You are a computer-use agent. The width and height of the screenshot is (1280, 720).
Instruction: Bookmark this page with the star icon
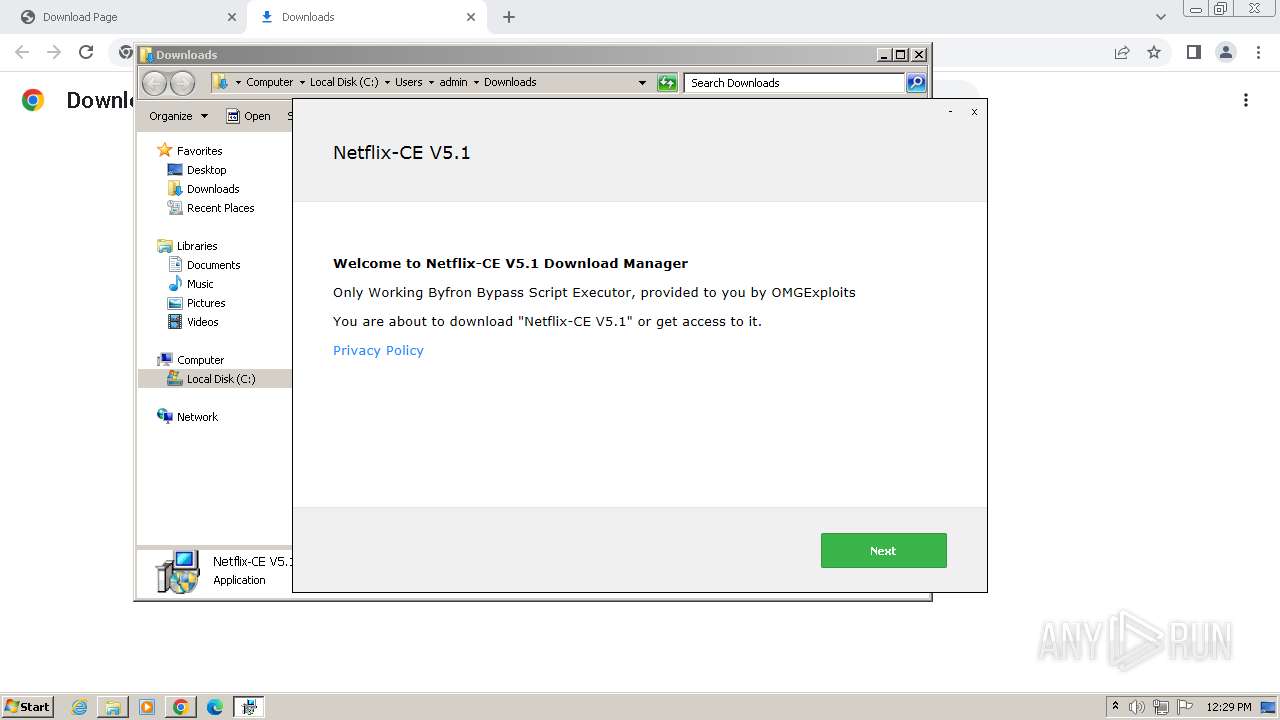pyautogui.click(x=1154, y=52)
